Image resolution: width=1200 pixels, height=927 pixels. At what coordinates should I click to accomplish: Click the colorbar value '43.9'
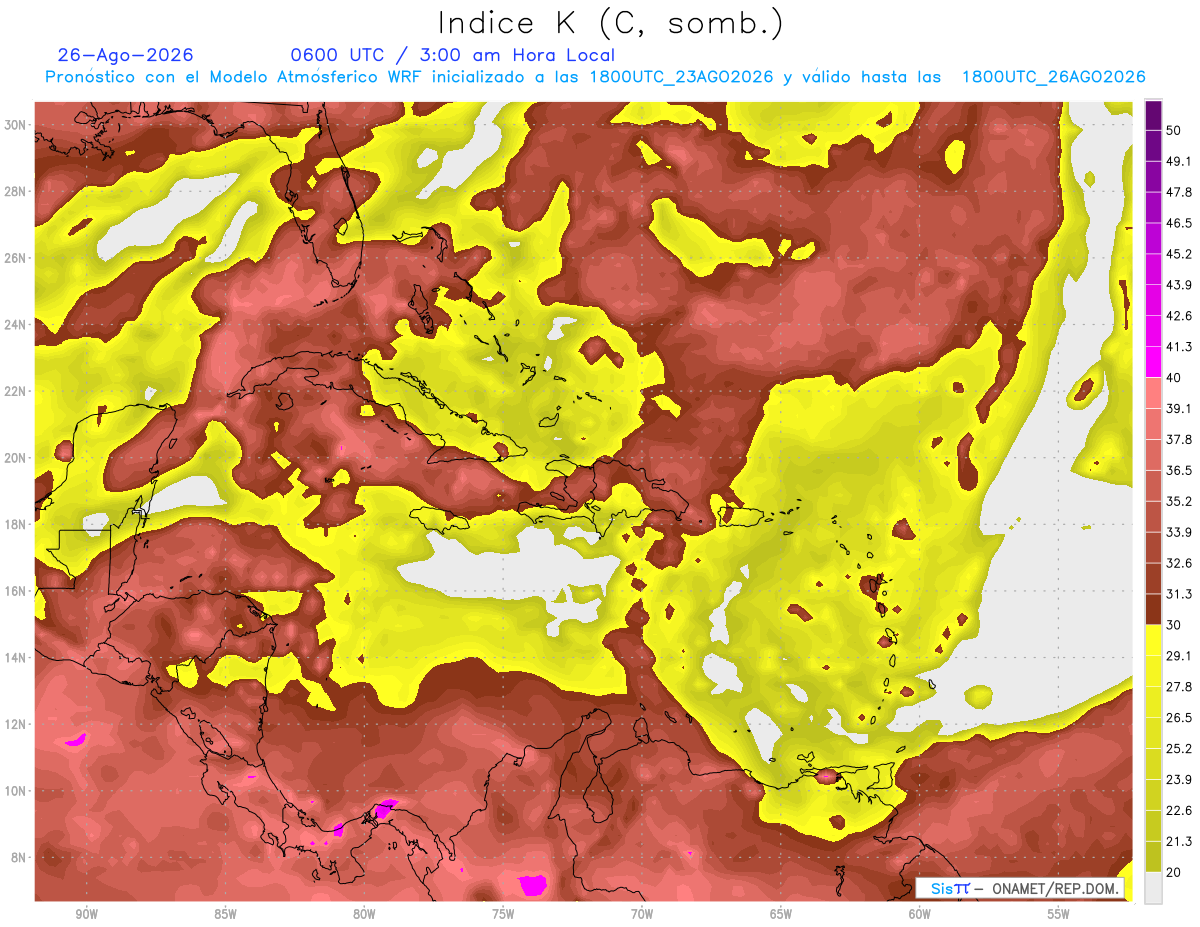pyautogui.click(x=1179, y=285)
